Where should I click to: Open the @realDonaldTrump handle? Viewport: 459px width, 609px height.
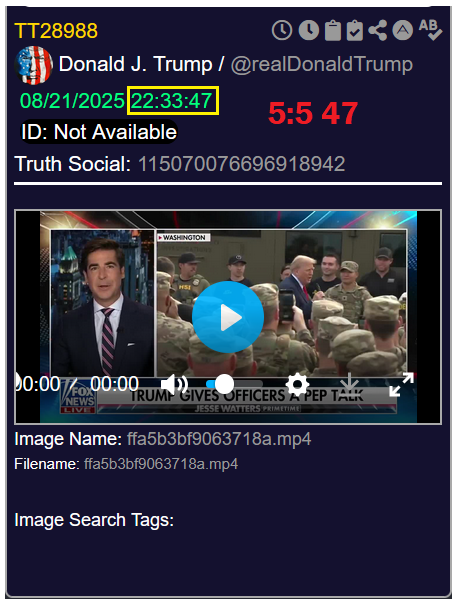coord(322,64)
